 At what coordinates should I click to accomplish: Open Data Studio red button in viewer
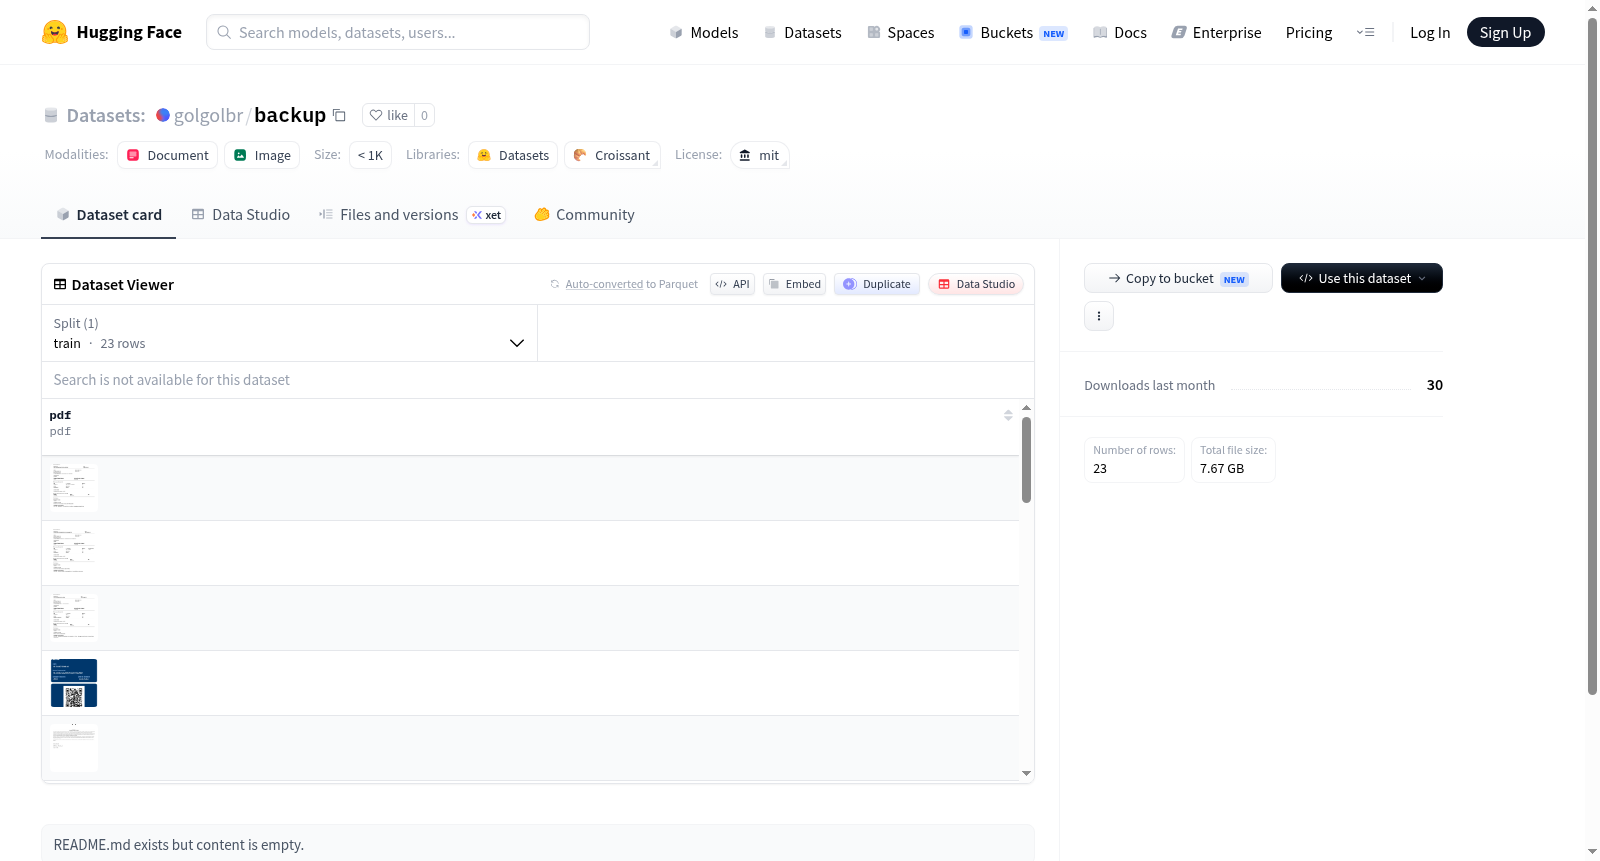tap(976, 284)
